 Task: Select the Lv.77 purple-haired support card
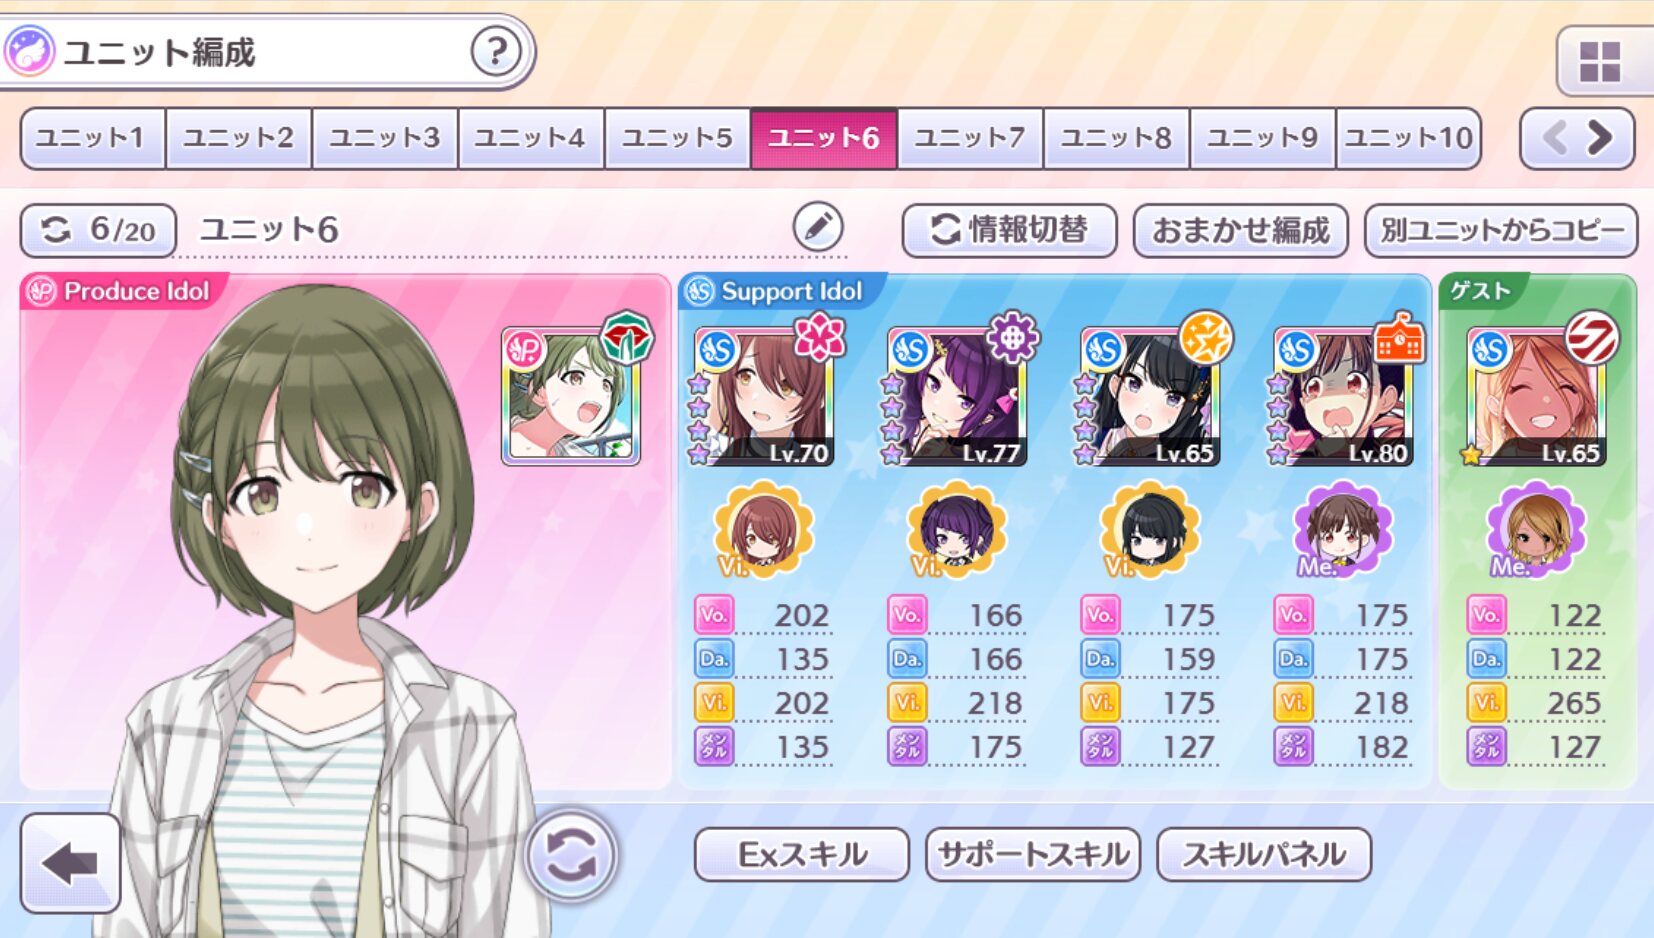957,397
